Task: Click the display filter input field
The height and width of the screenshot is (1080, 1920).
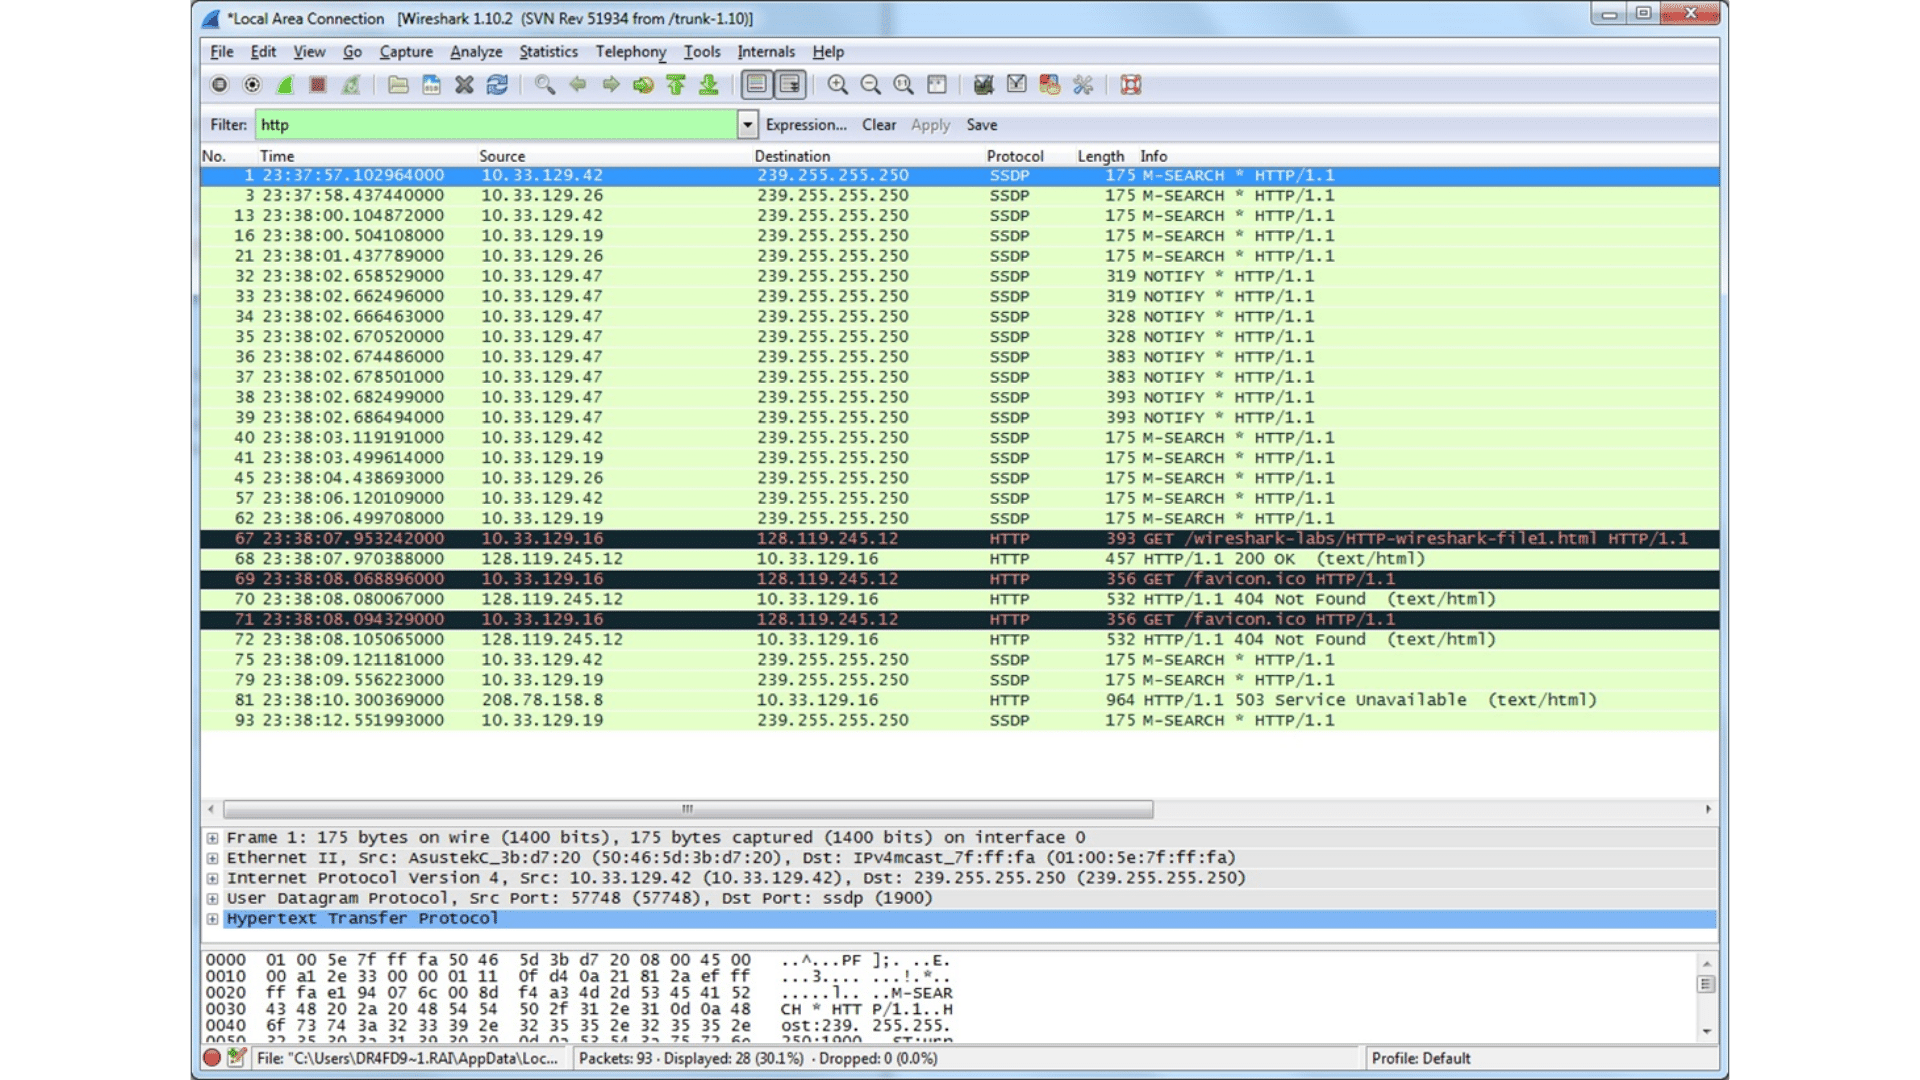Action: tap(497, 125)
